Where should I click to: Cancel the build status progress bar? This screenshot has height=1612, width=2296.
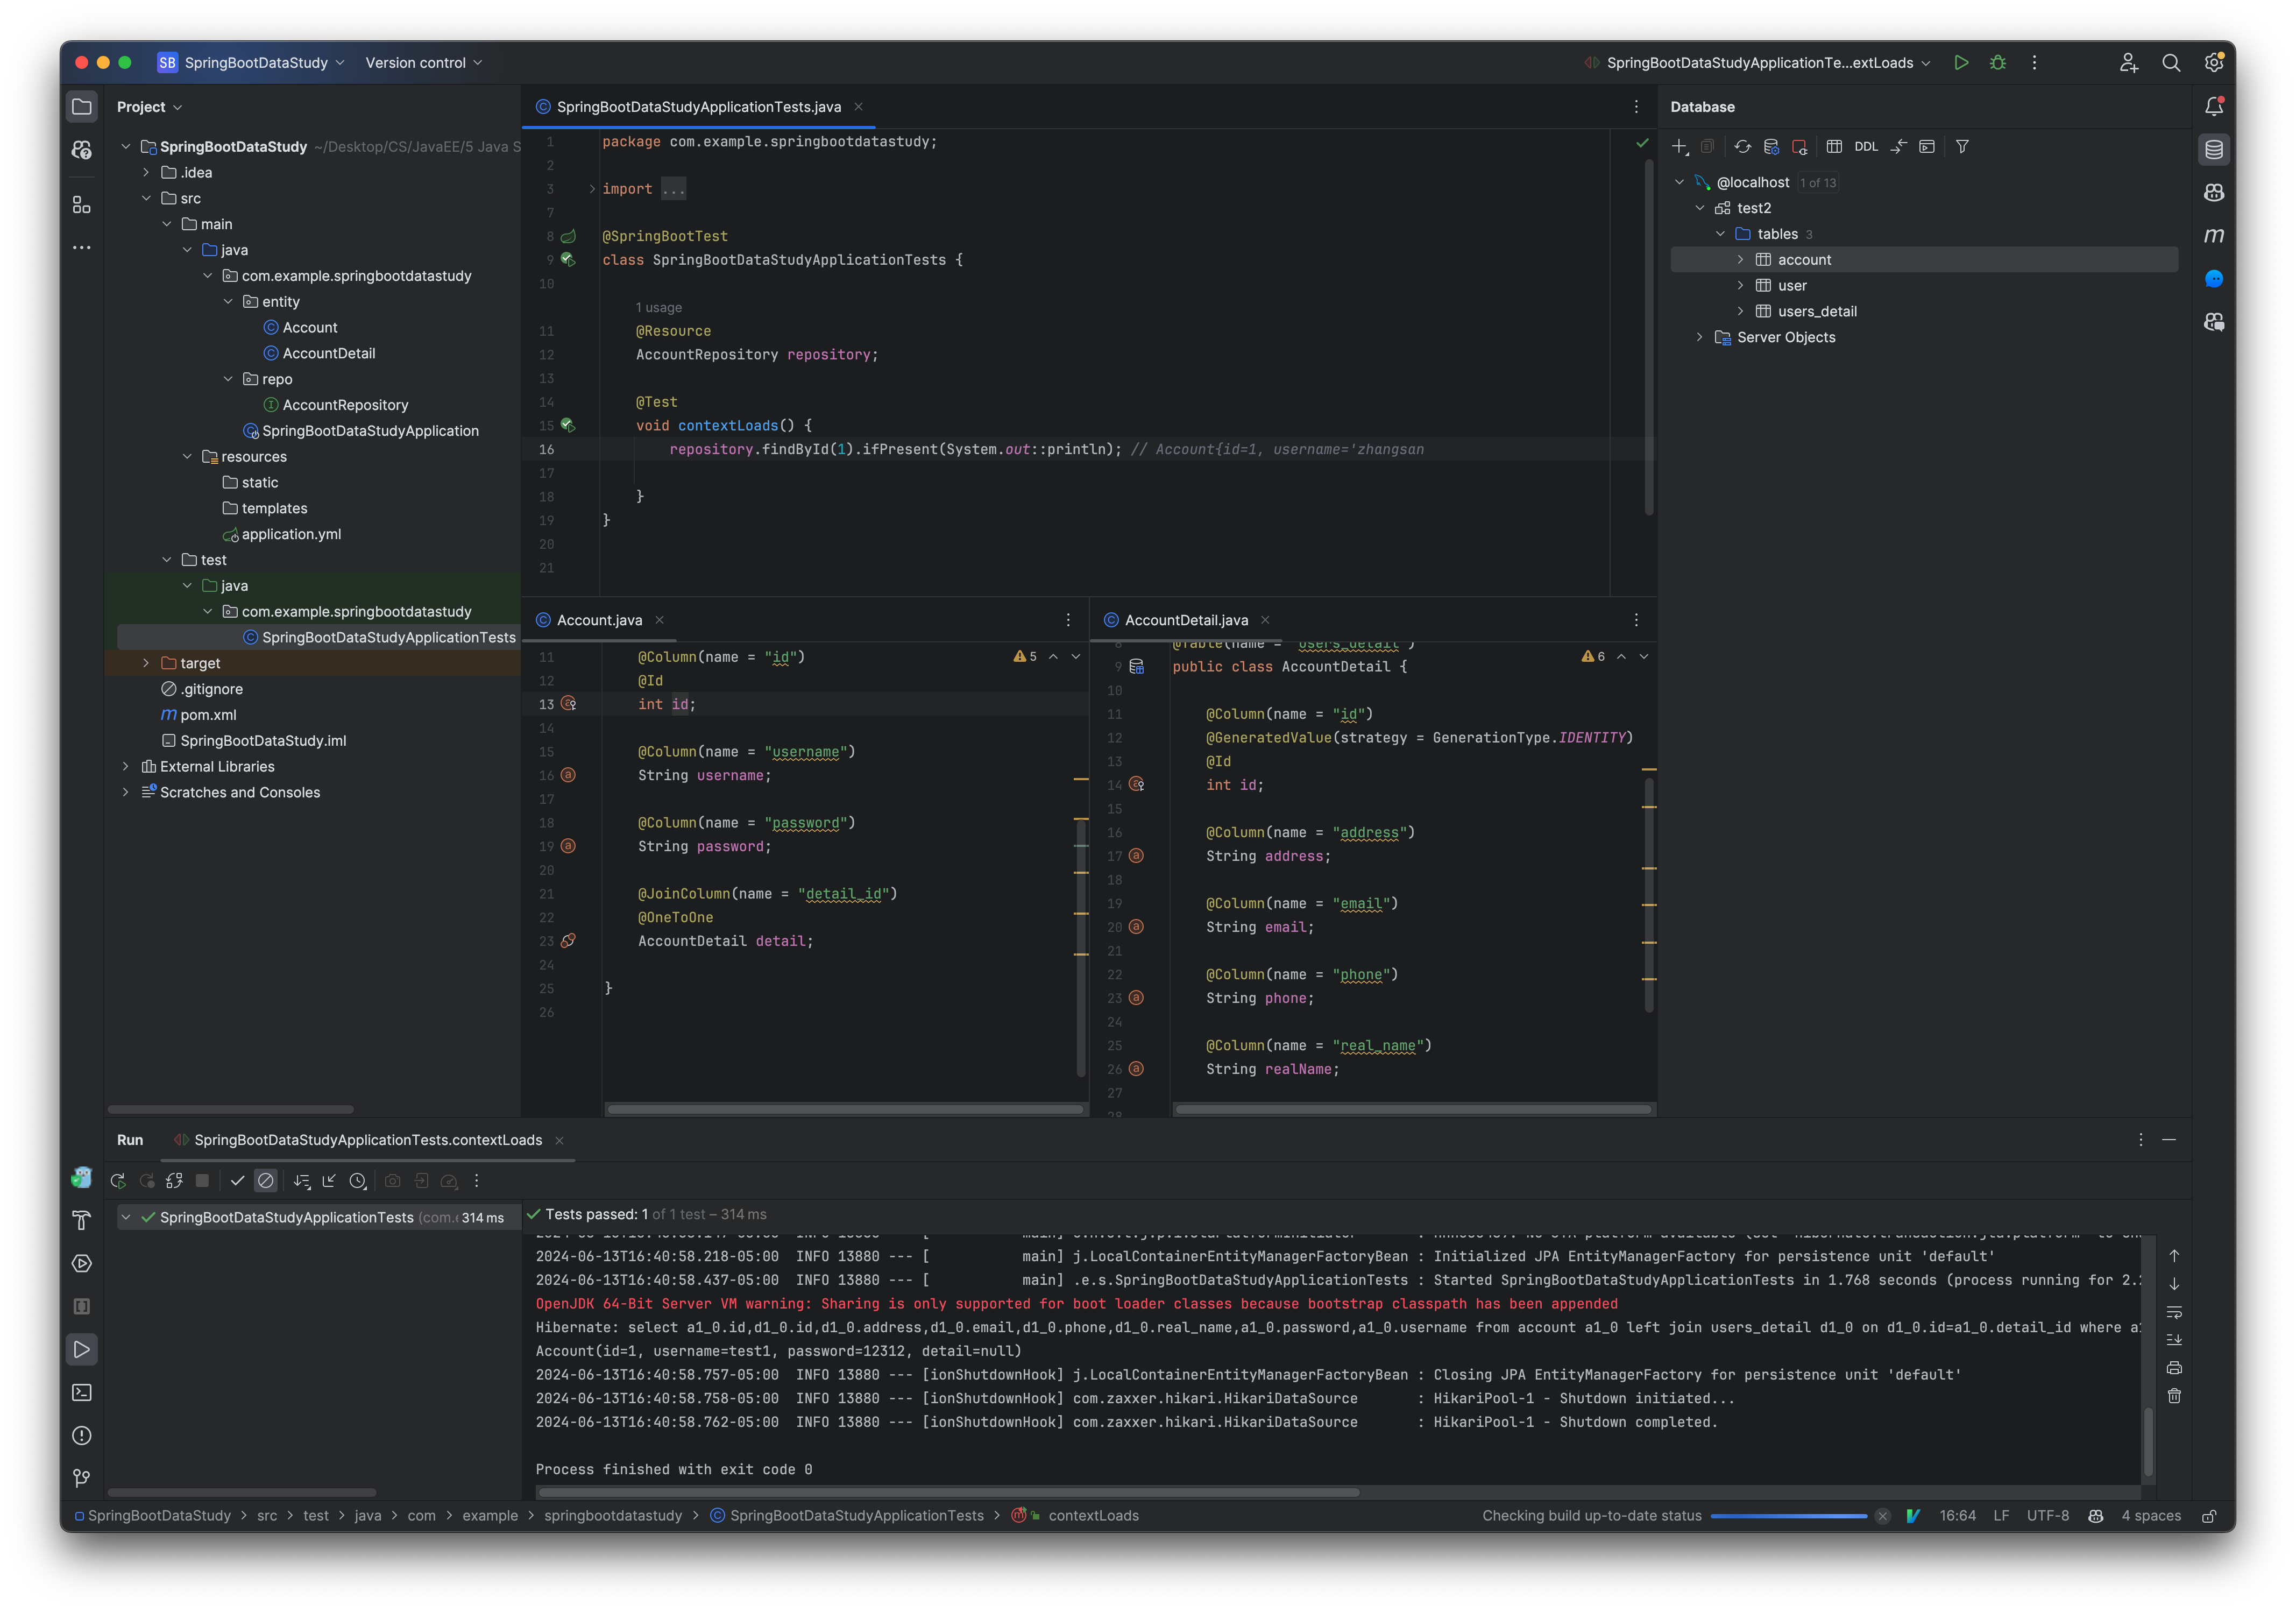(x=1884, y=1516)
